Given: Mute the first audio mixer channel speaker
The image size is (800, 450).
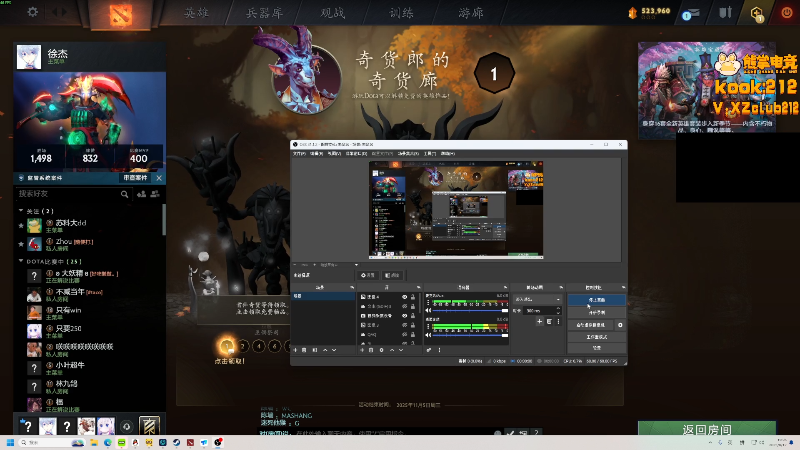Looking at the screenshot, I should [428, 310].
